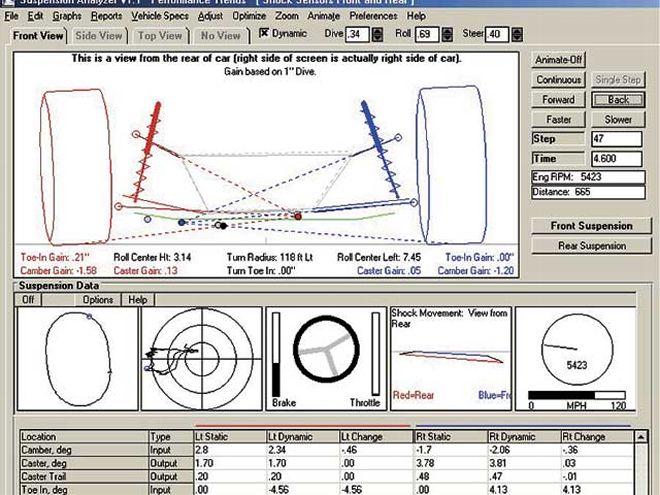The width and height of the screenshot is (660, 495).
Task: Click the Distance readout
Action: (588, 192)
